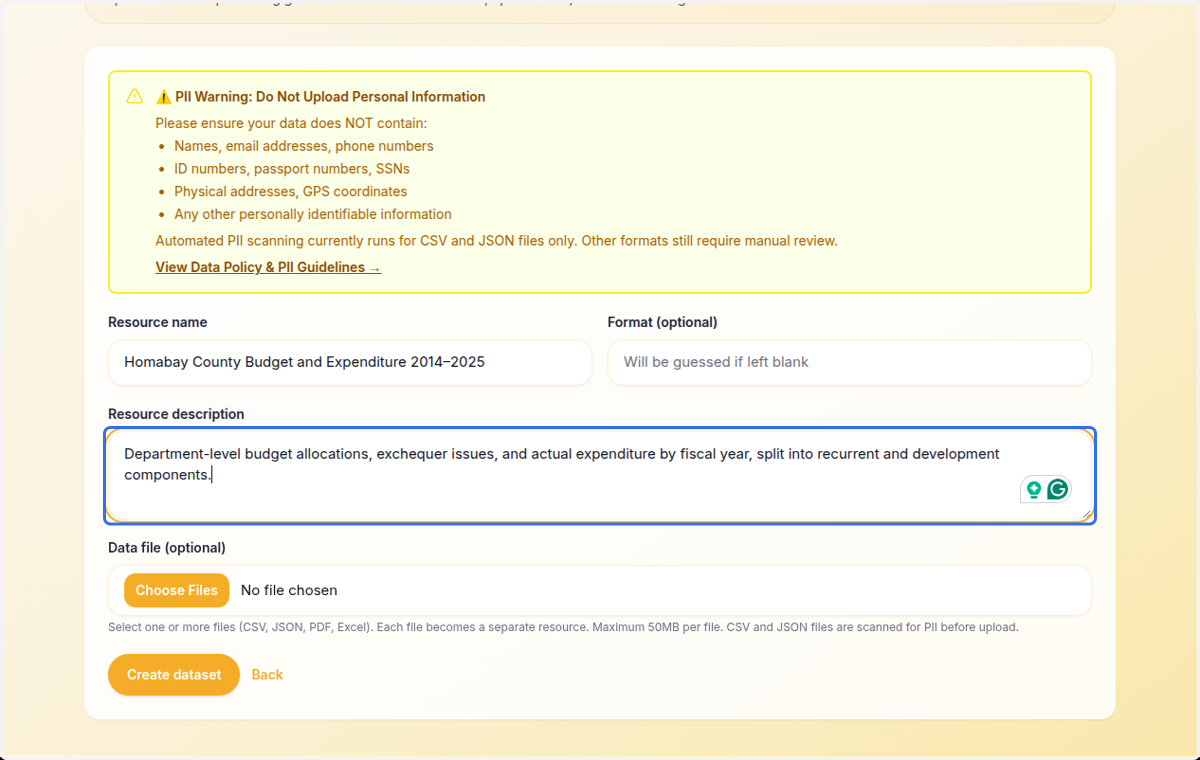Click the file size help text below file chooser
This screenshot has width=1200, height=760.
point(563,628)
